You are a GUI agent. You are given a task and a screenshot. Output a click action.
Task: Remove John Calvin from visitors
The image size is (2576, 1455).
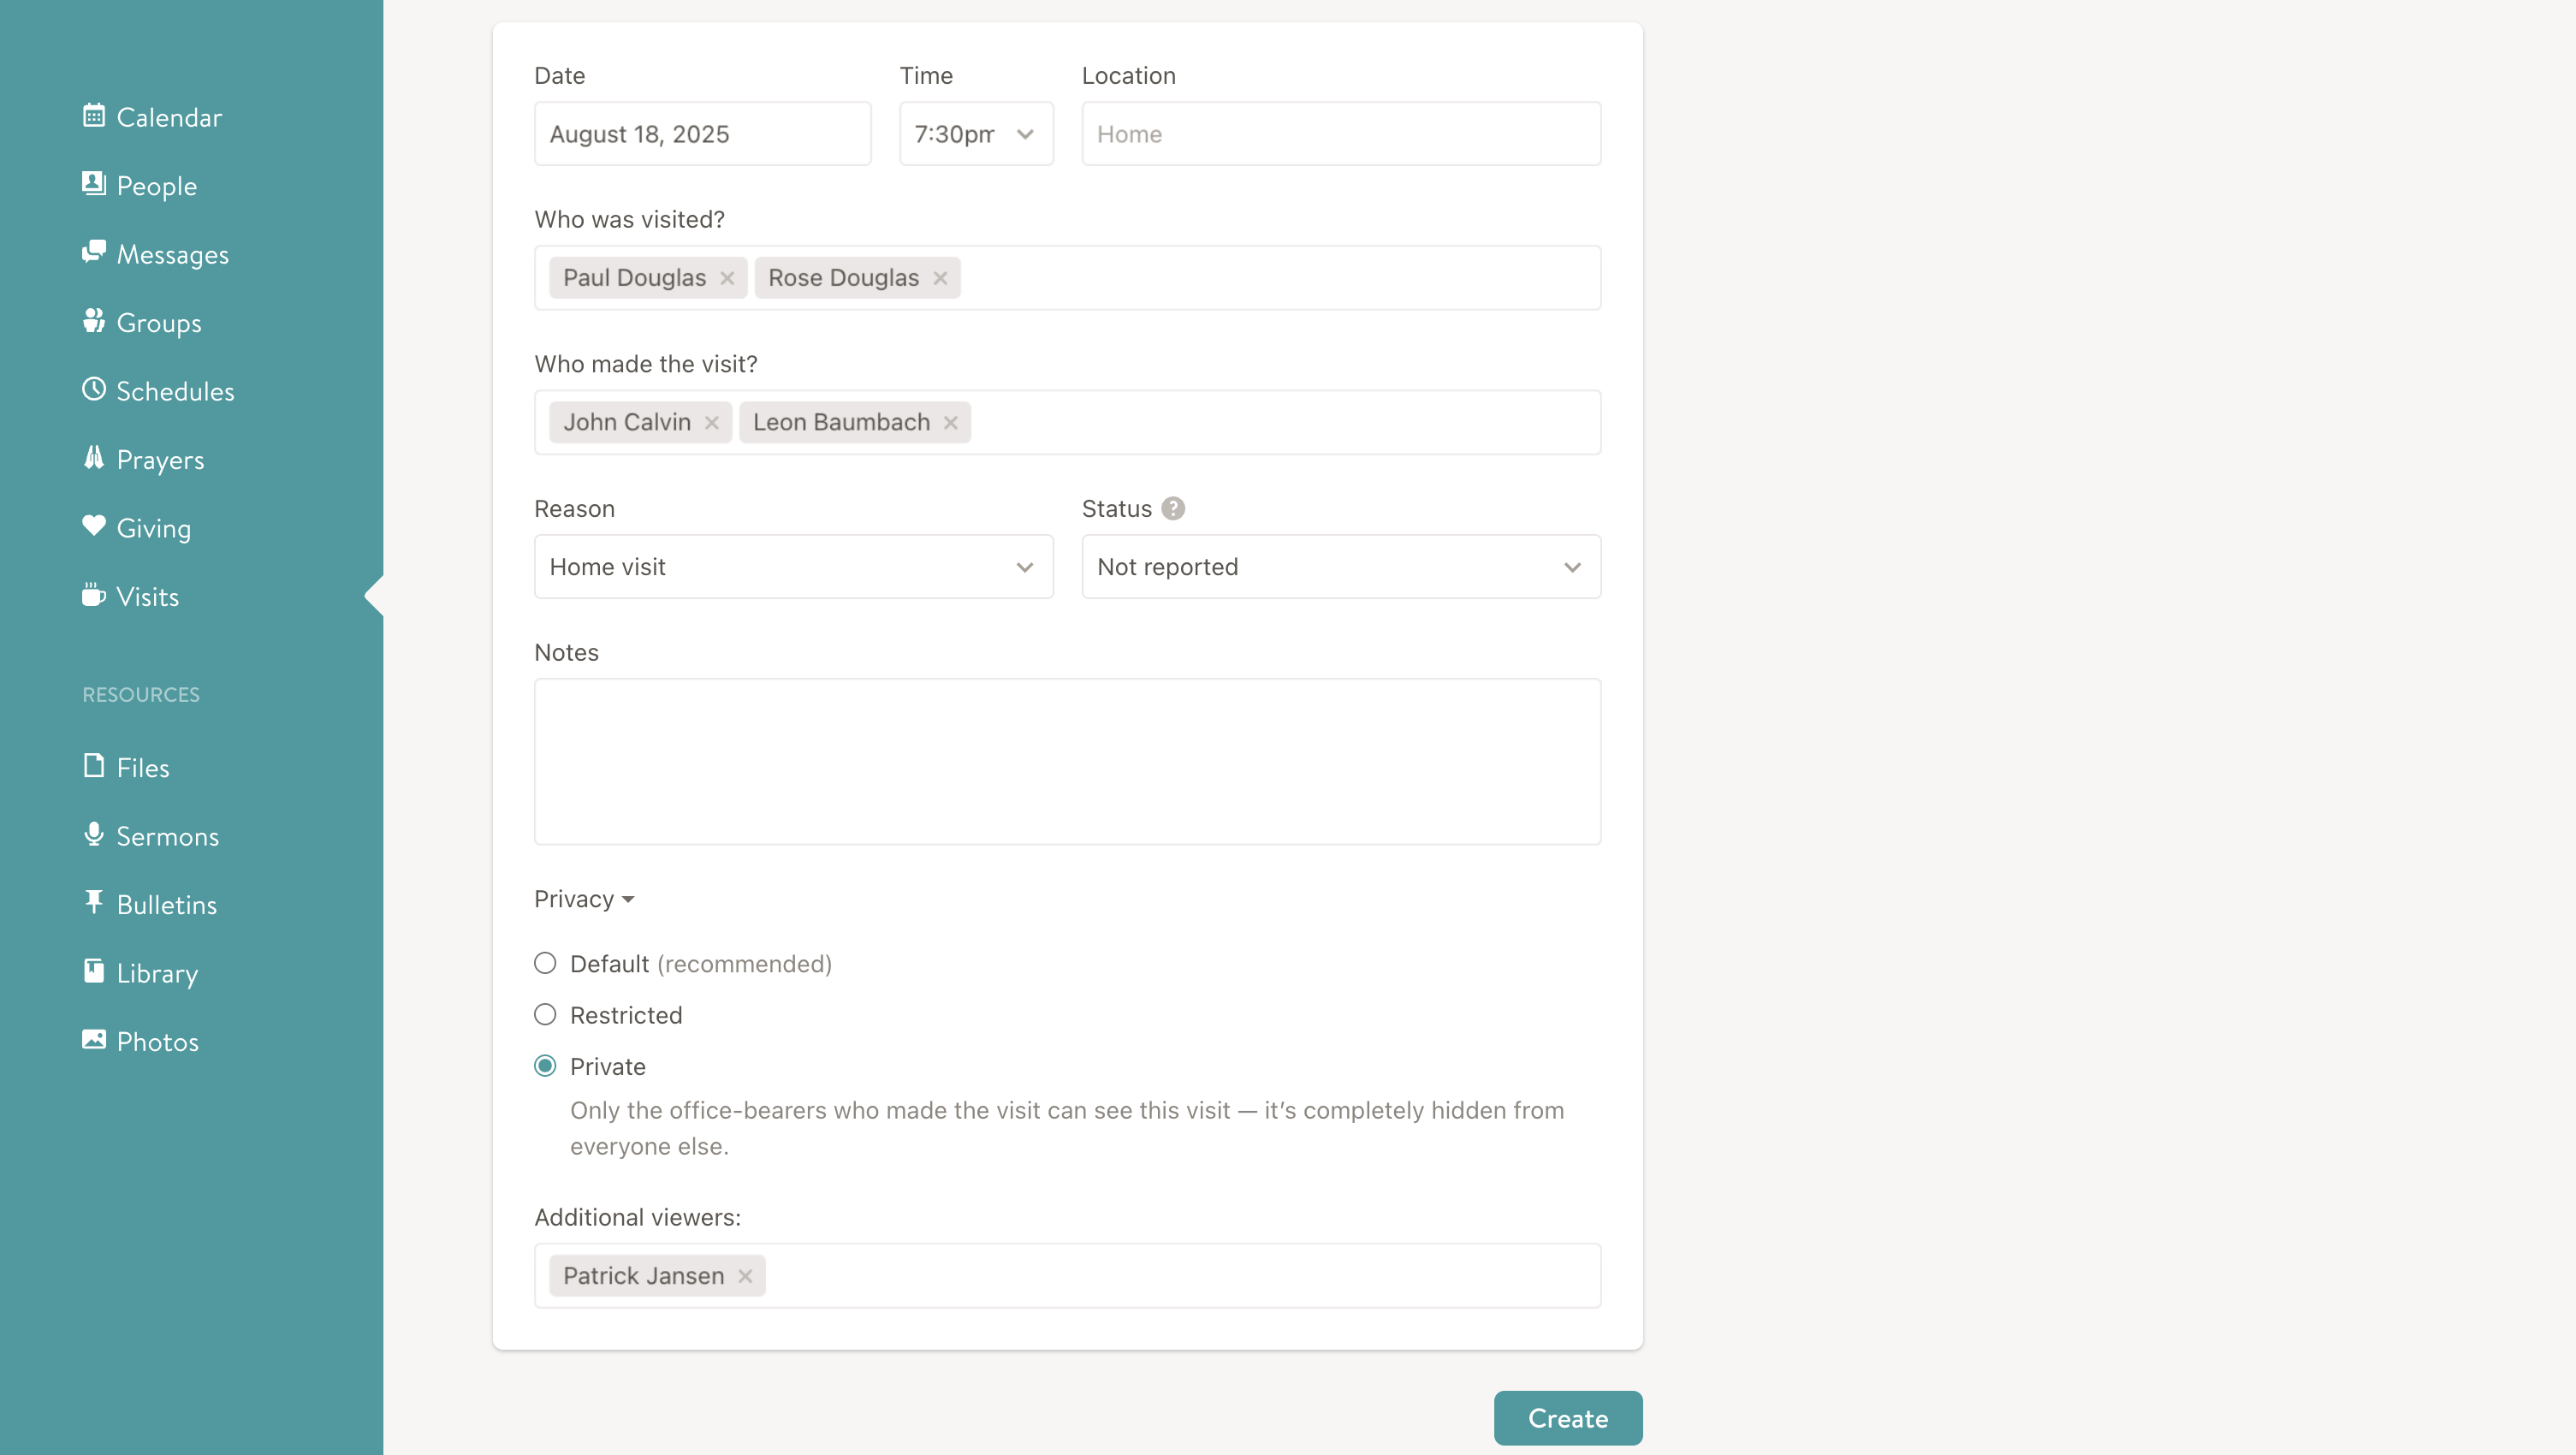711,423
